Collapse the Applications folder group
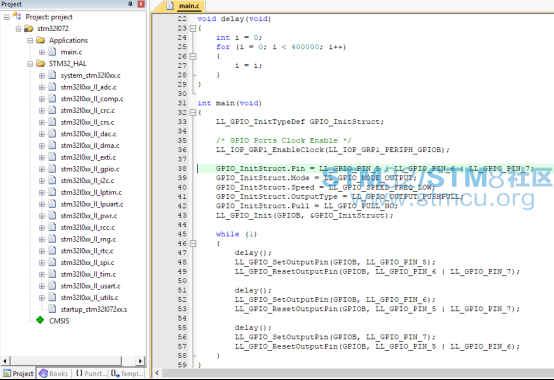Screen dimensions: 554x380 pyautogui.click(x=30, y=40)
